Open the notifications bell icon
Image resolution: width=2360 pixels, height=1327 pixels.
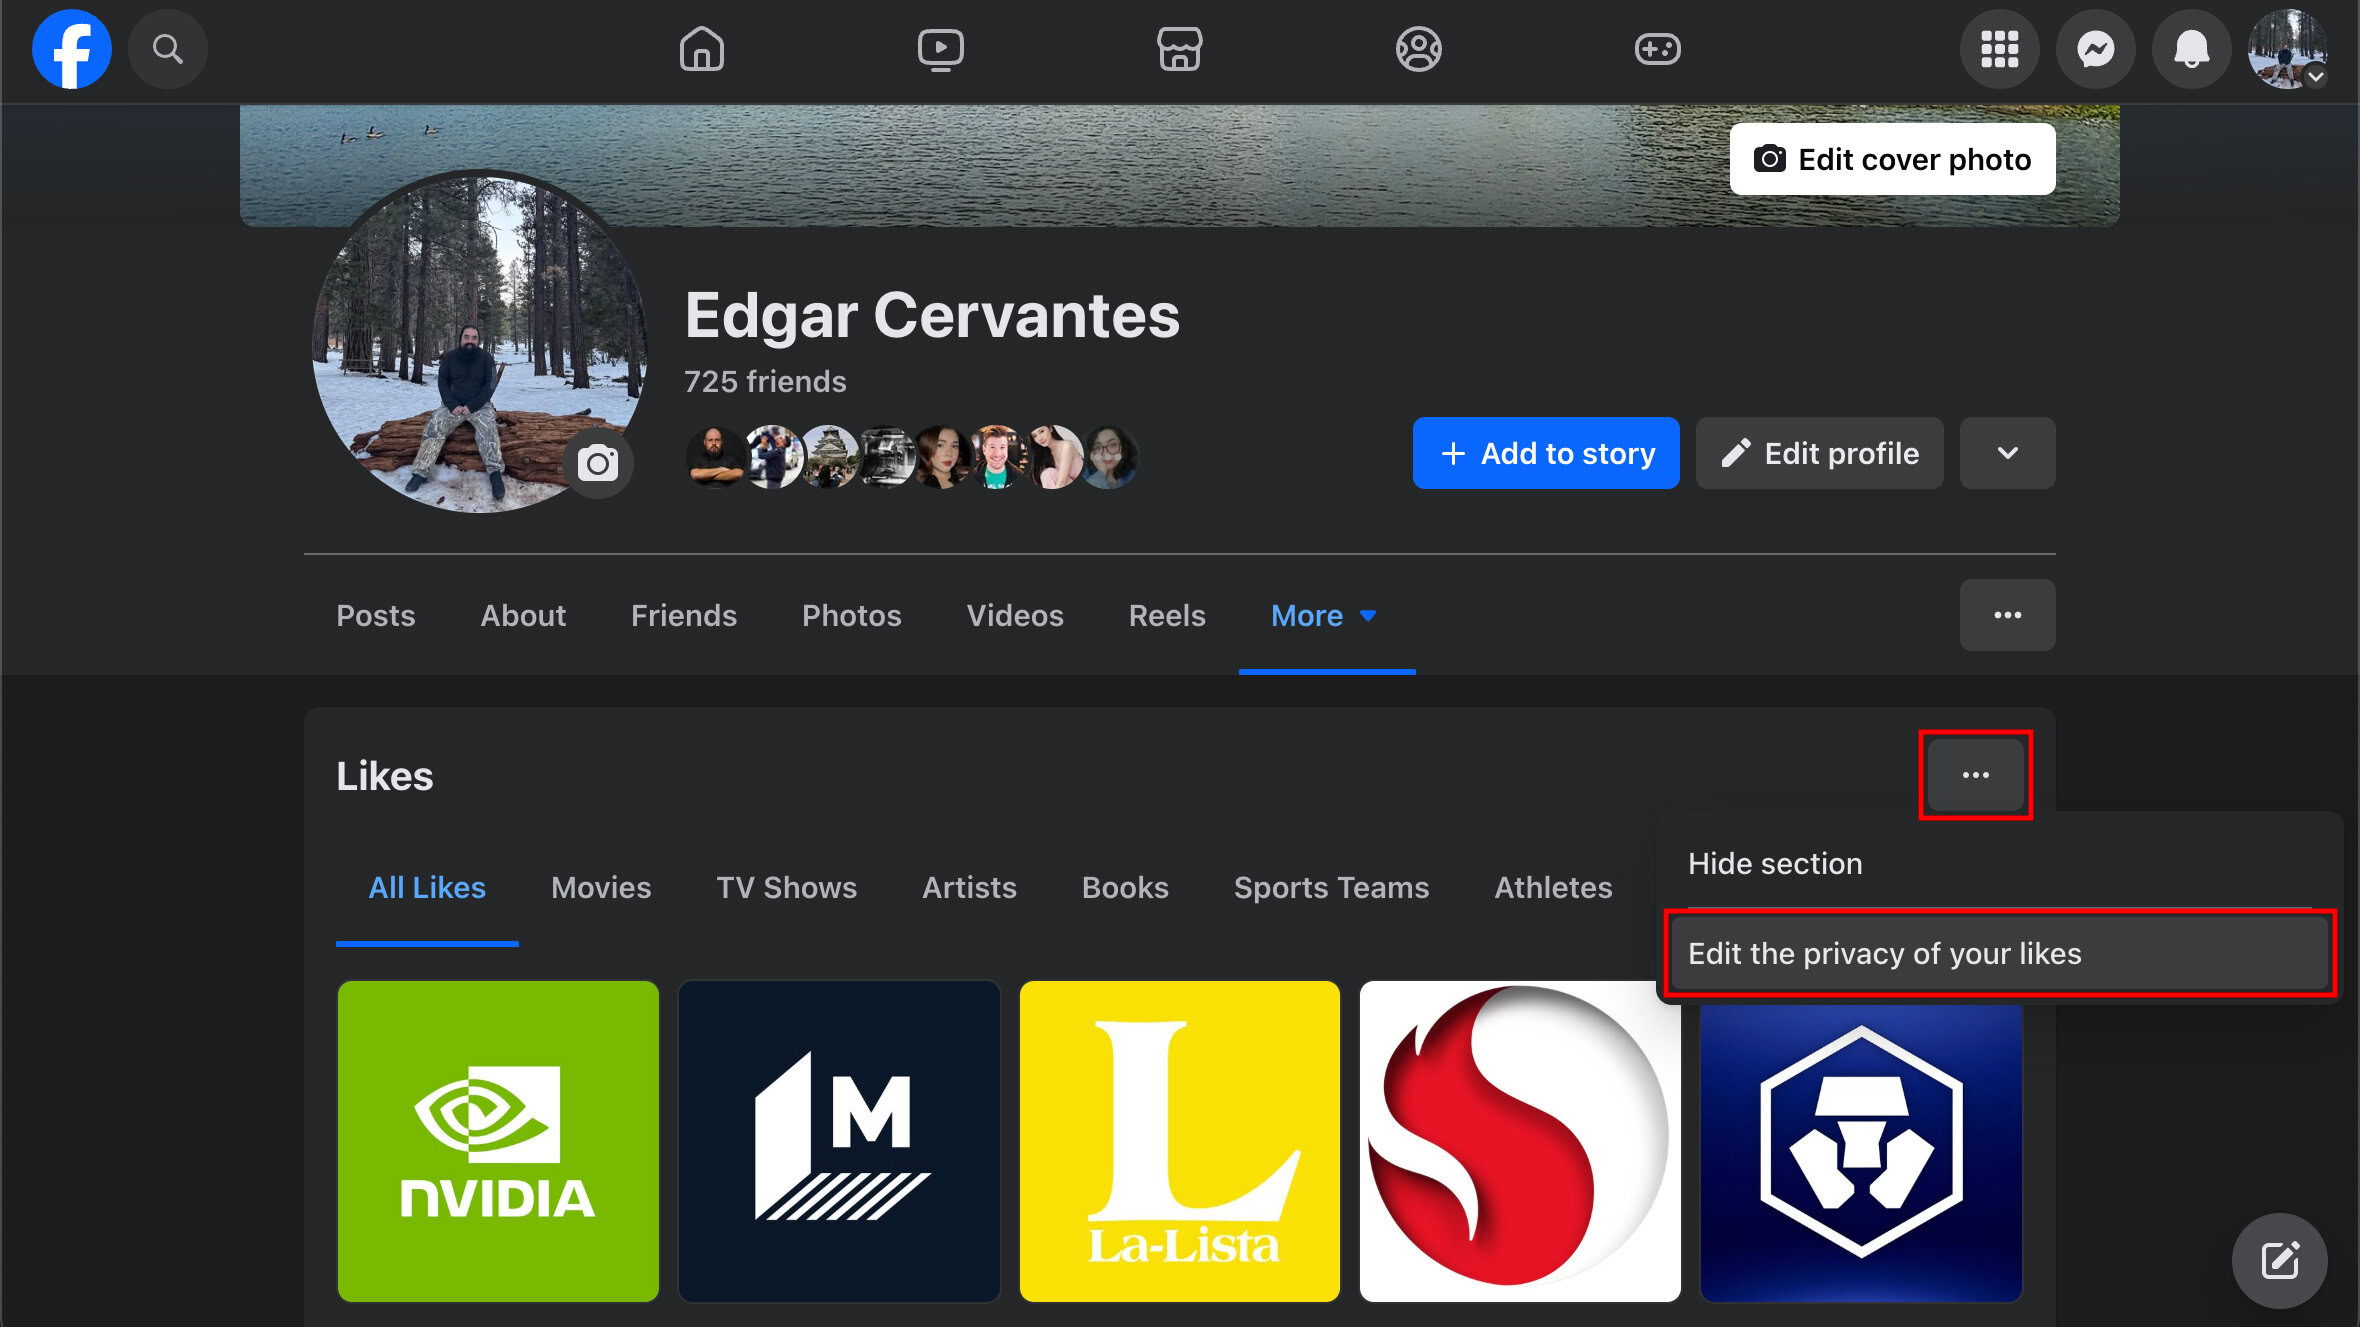[x=2191, y=49]
